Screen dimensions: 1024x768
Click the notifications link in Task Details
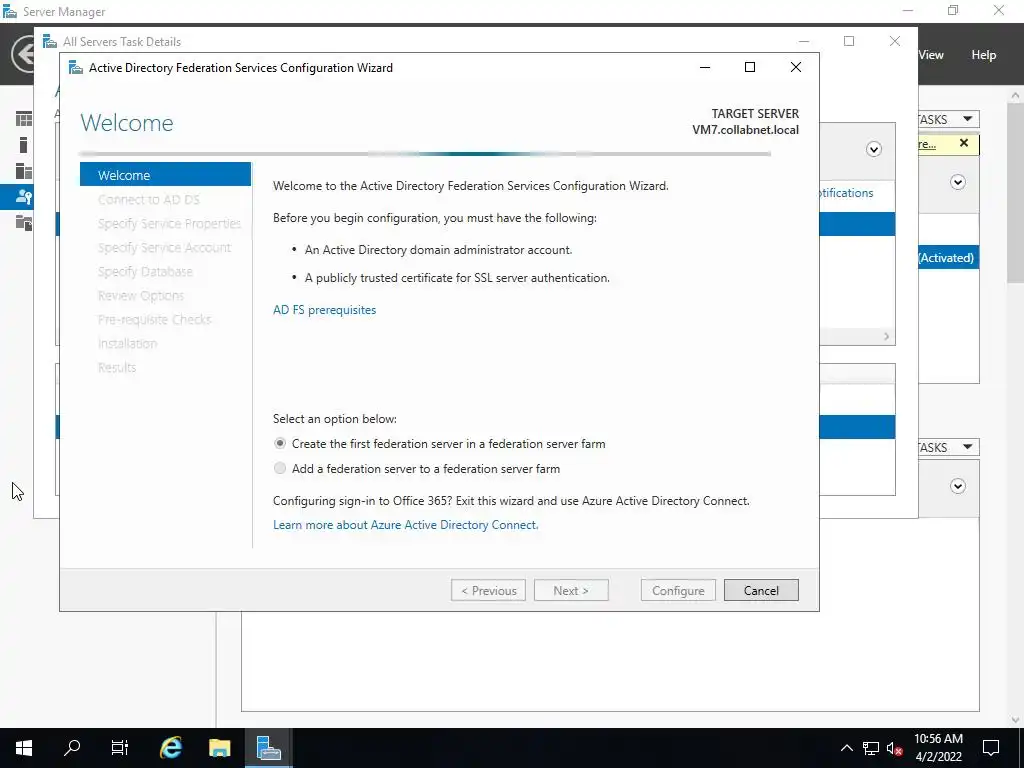(846, 193)
